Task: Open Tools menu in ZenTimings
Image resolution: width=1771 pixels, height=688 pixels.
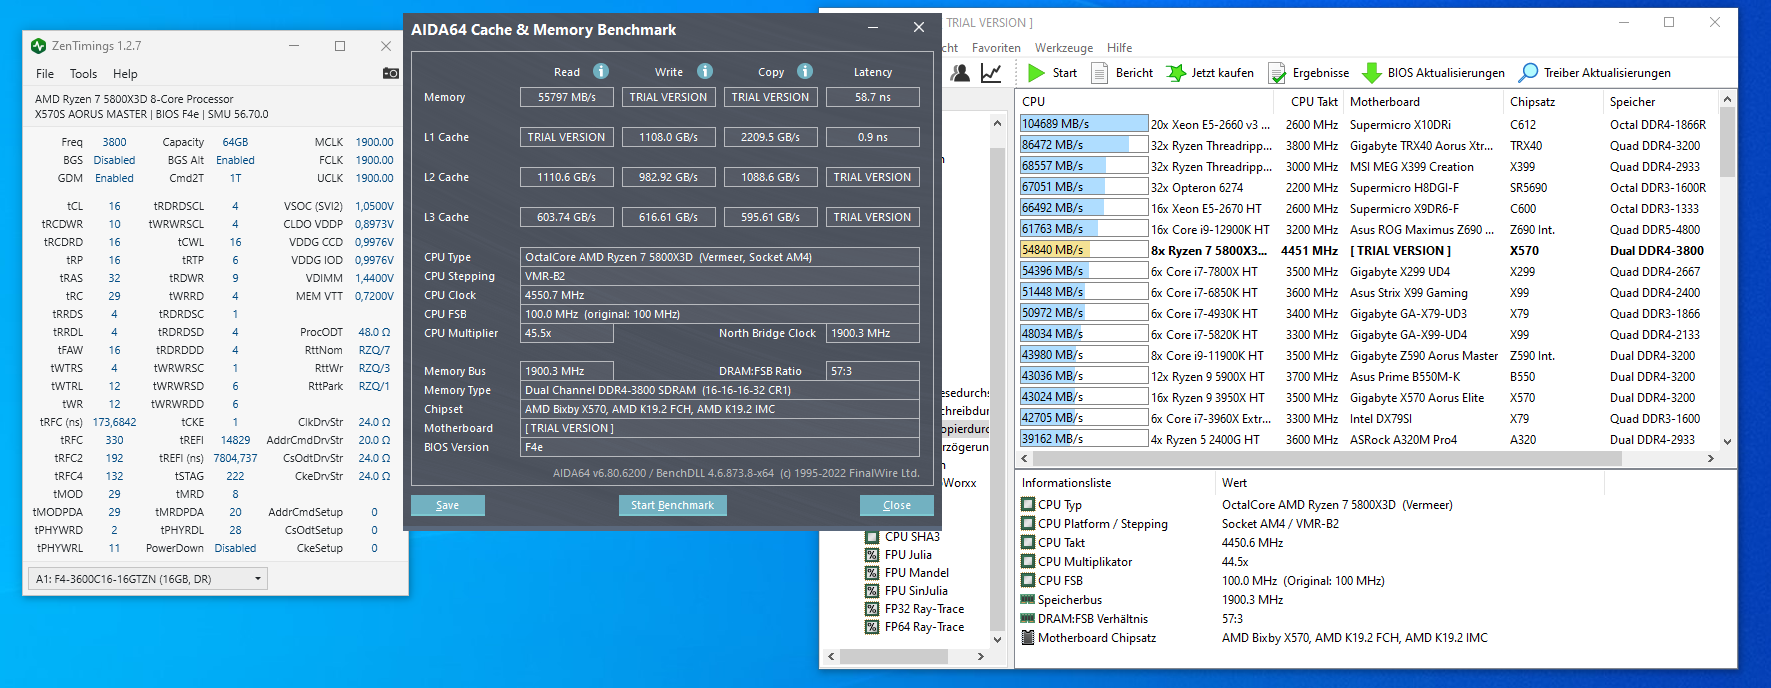Action: pos(83,74)
